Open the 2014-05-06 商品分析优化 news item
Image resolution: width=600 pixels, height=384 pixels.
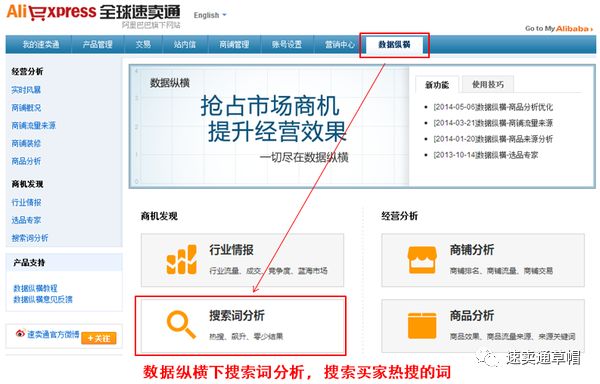point(493,107)
